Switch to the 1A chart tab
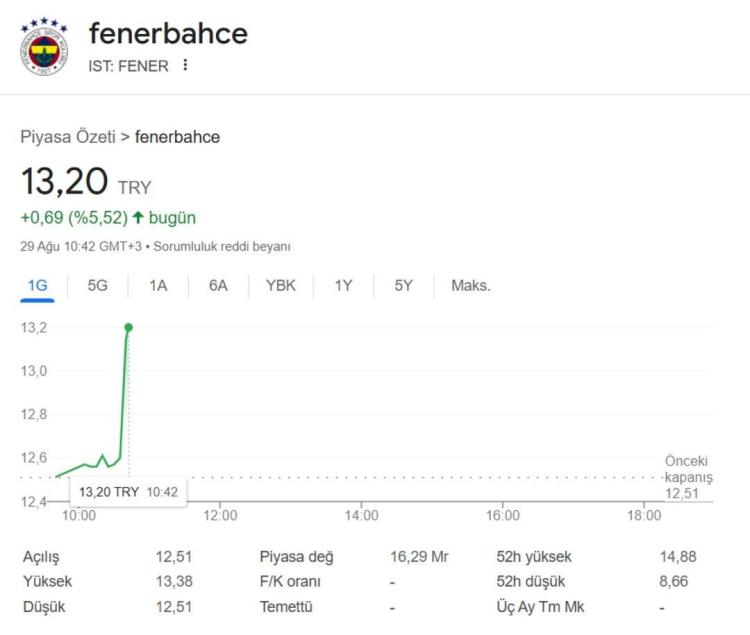This screenshot has width=750, height=635. 158,286
